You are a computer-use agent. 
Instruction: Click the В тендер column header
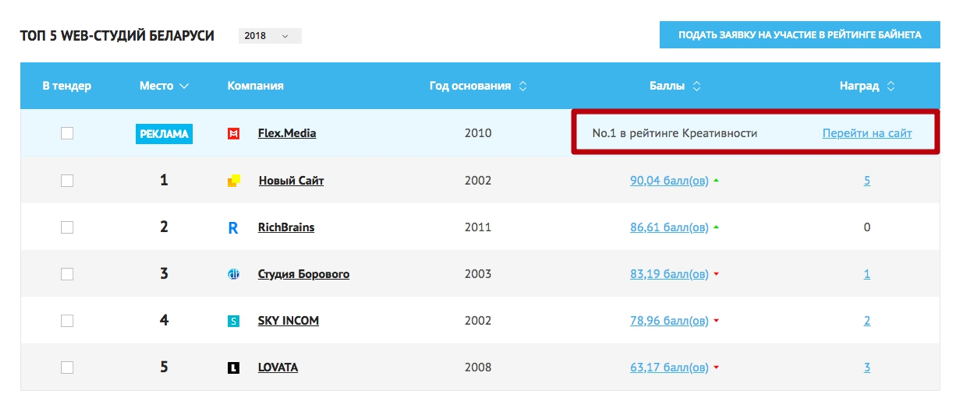coord(67,86)
